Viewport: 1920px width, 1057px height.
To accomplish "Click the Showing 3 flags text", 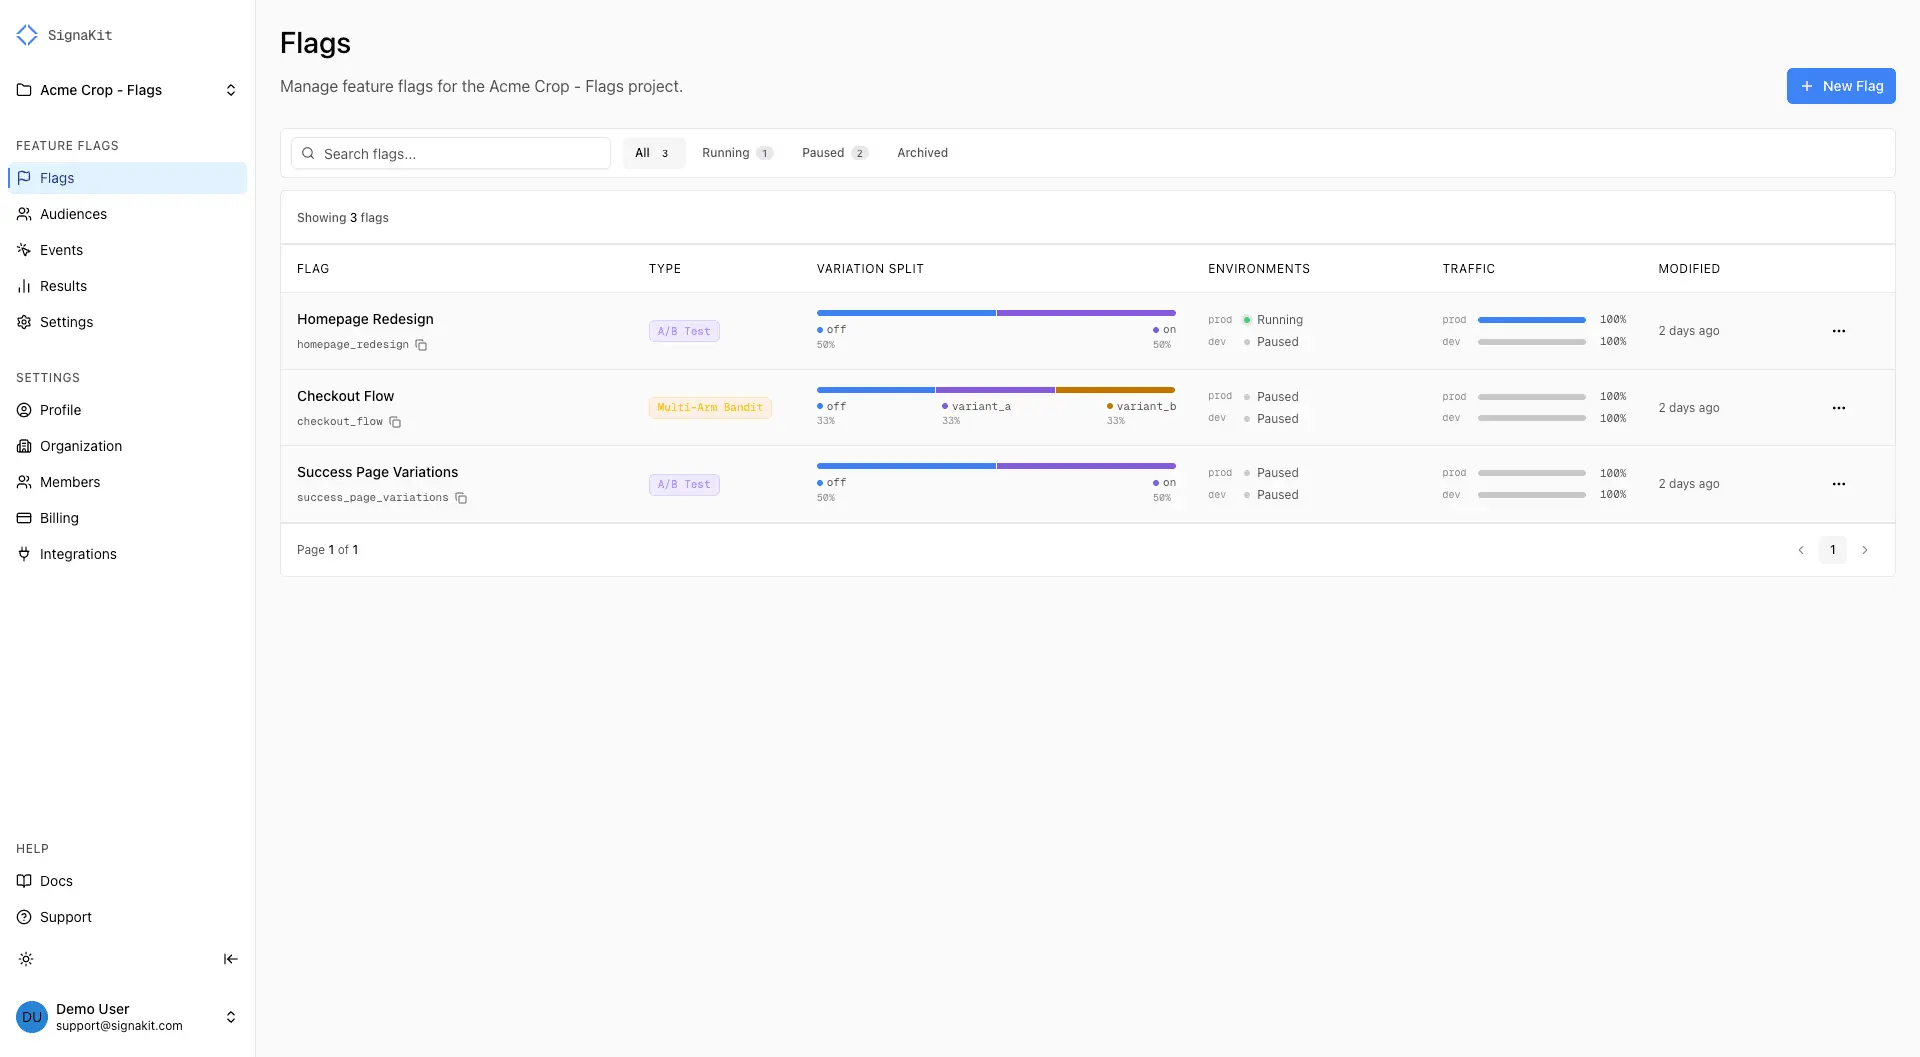I will coord(343,218).
